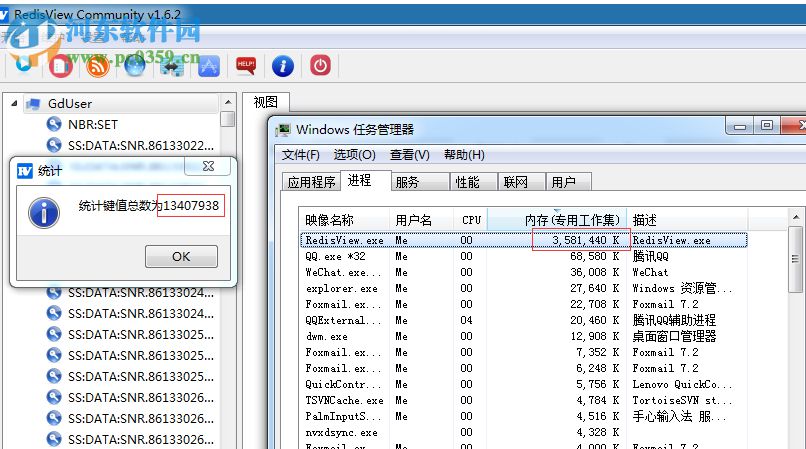Collapse the GdUser tree node
This screenshot has height=449, width=806.
click(x=14, y=103)
